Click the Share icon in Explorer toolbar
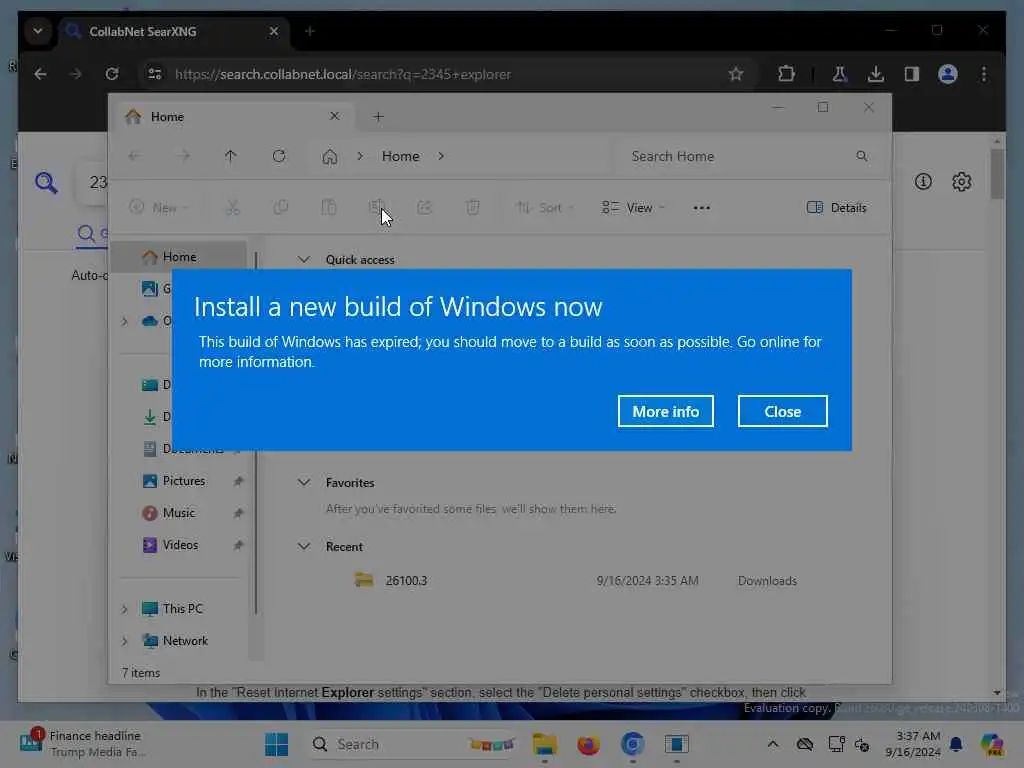The image size is (1024, 768). (424, 208)
